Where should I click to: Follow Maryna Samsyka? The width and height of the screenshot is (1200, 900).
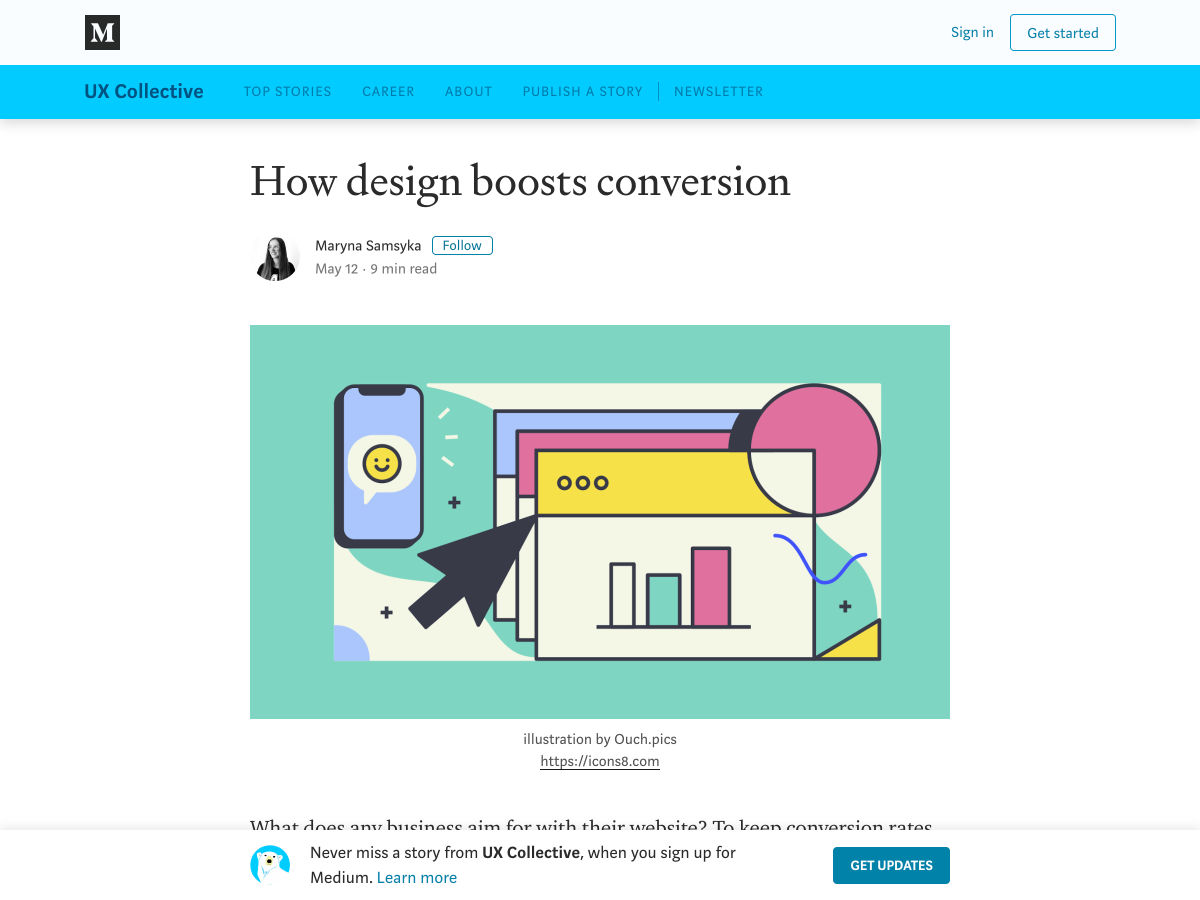click(462, 245)
